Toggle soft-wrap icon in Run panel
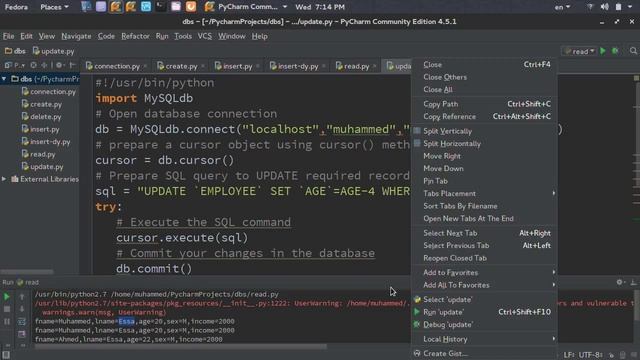The image size is (640, 360). pyautogui.click(x=22, y=322)
